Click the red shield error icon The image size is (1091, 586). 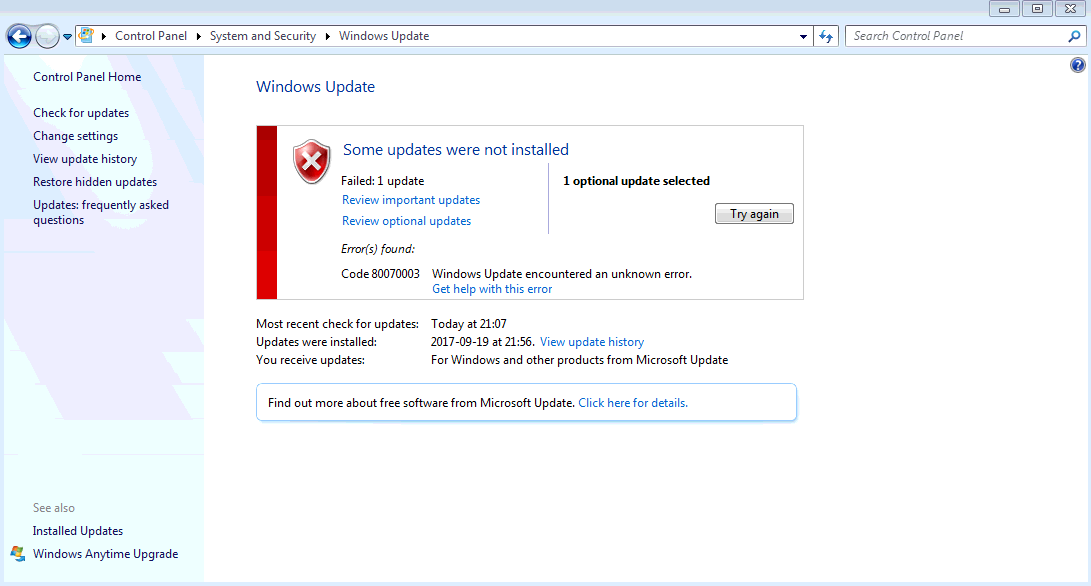tap(311, 161)
